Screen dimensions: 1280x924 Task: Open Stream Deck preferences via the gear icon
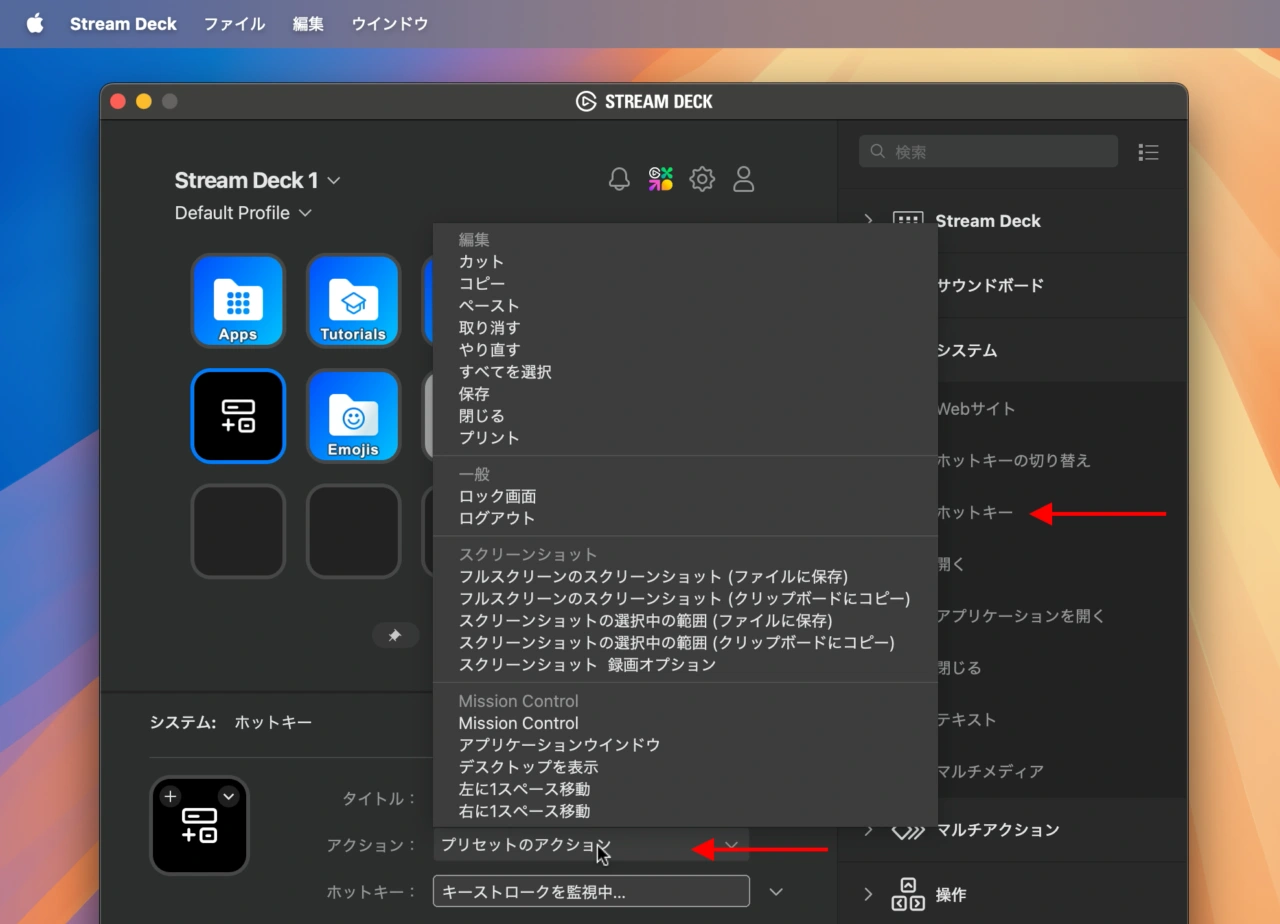[x=702, y=178]
